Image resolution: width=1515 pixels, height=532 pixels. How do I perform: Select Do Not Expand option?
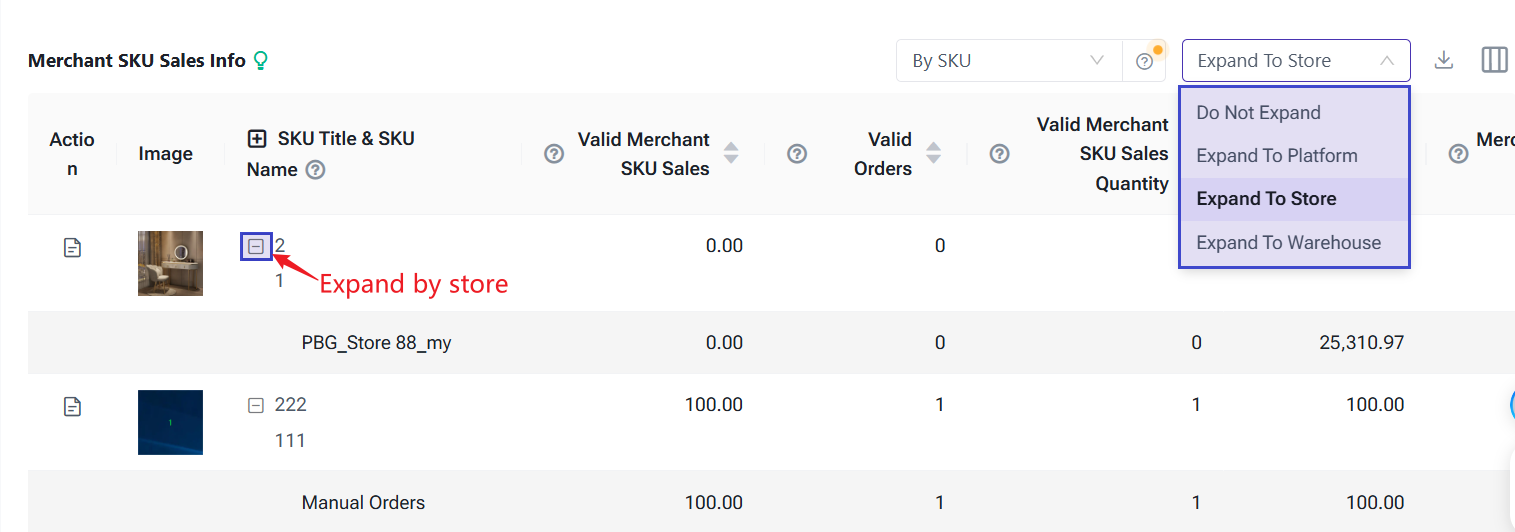tap(1258, 113)
